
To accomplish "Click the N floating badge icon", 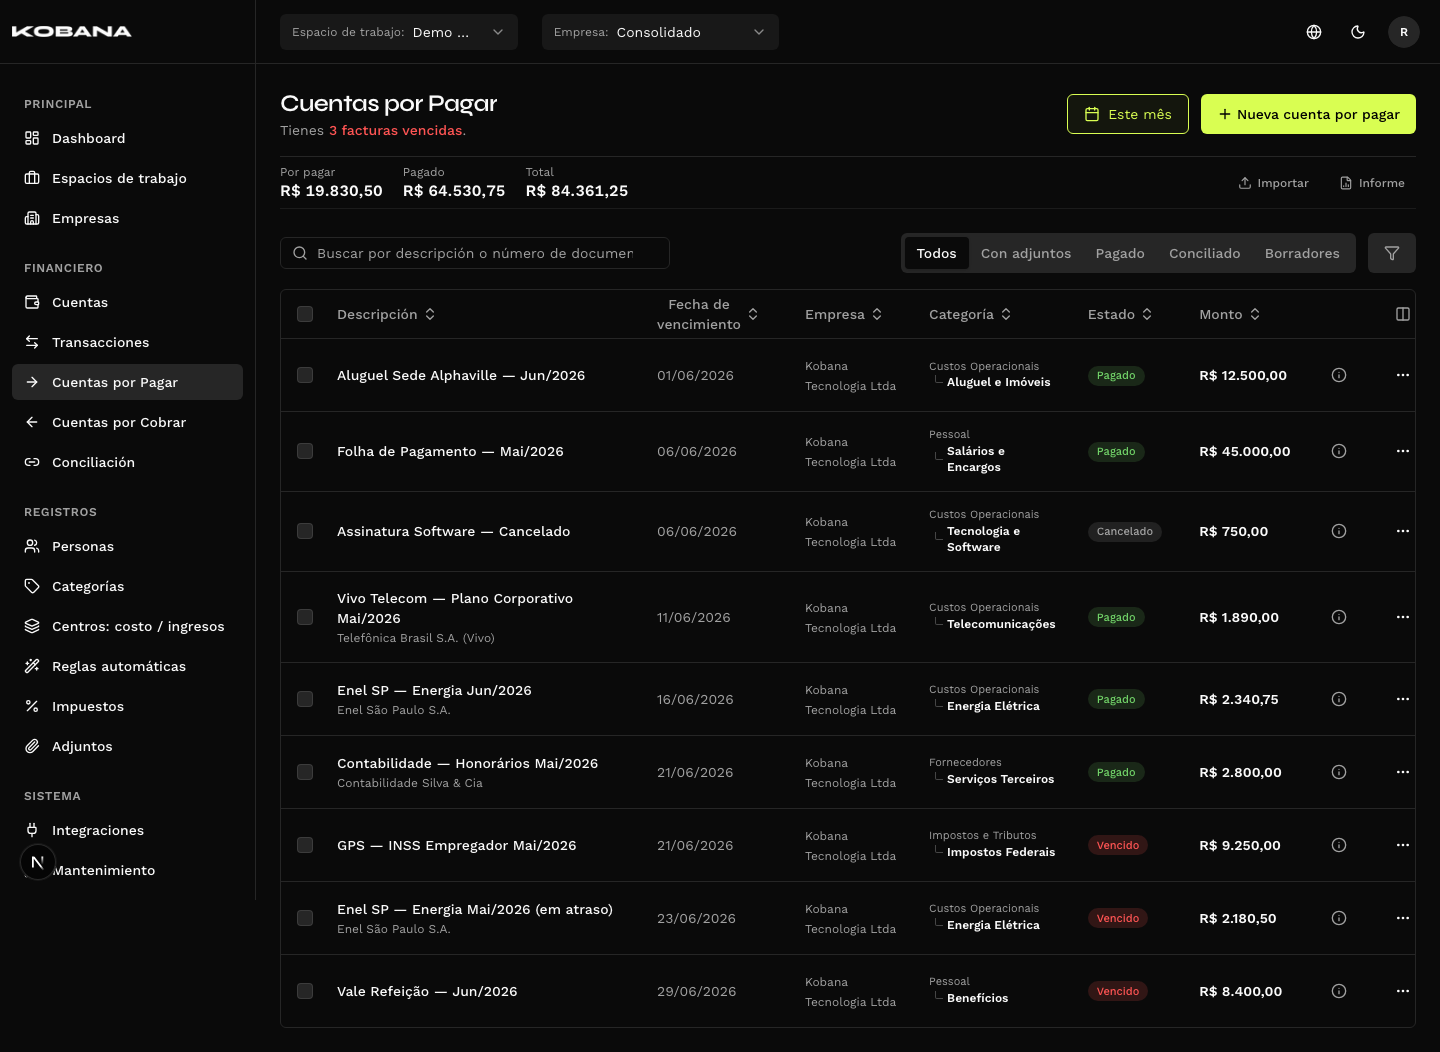I will (x=38, y=862).
